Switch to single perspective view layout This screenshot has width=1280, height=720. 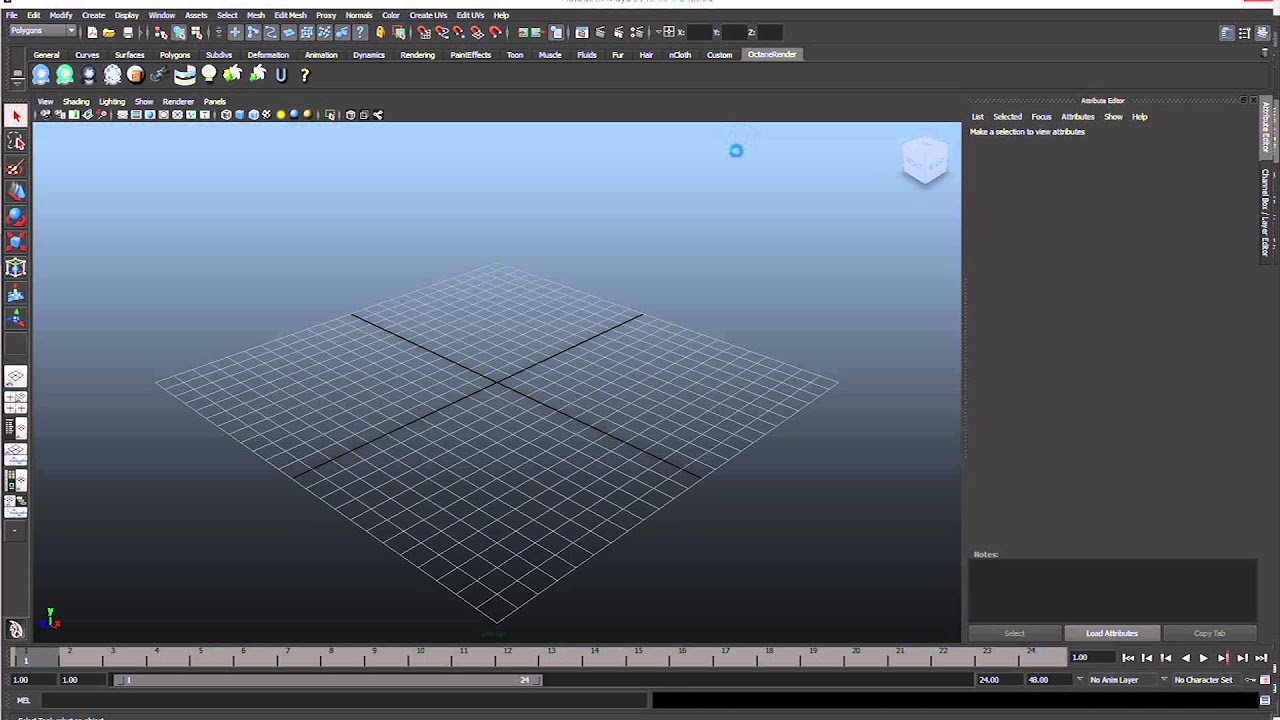click(x=16, y=377)
